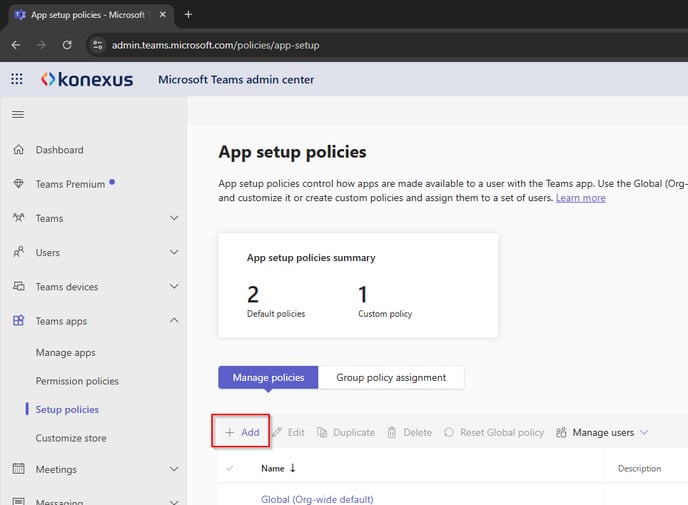Click the Messaging icon in sidebar
Screen dimensions: 688x505
click(18, 501)
